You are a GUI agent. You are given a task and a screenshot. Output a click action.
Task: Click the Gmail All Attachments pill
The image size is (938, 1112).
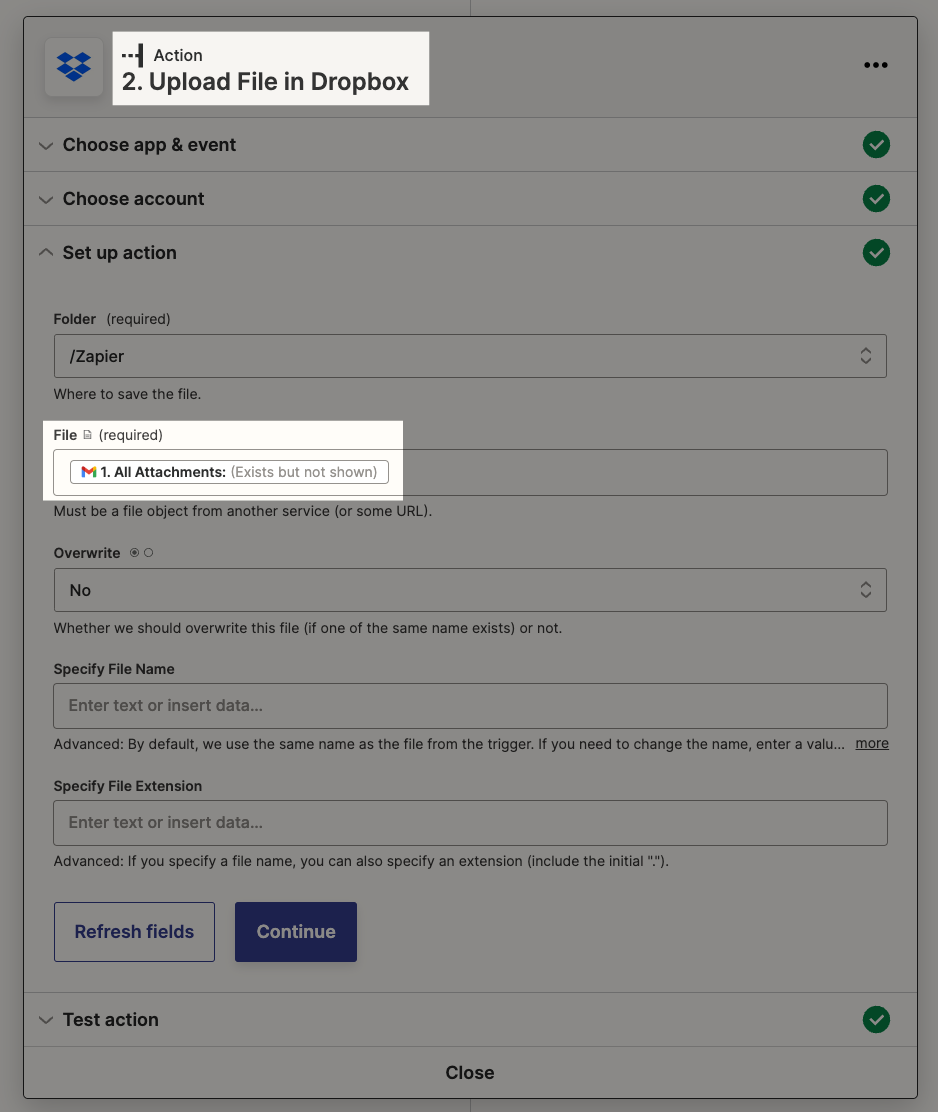229,472
